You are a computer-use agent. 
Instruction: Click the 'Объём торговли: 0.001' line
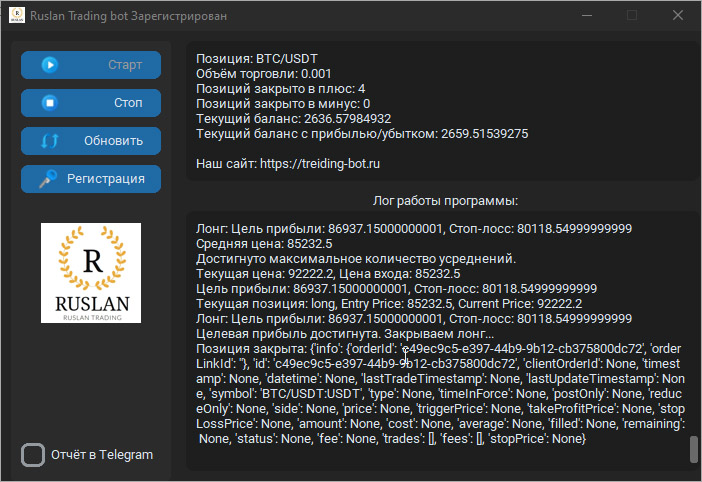click(x=264, y=74)
